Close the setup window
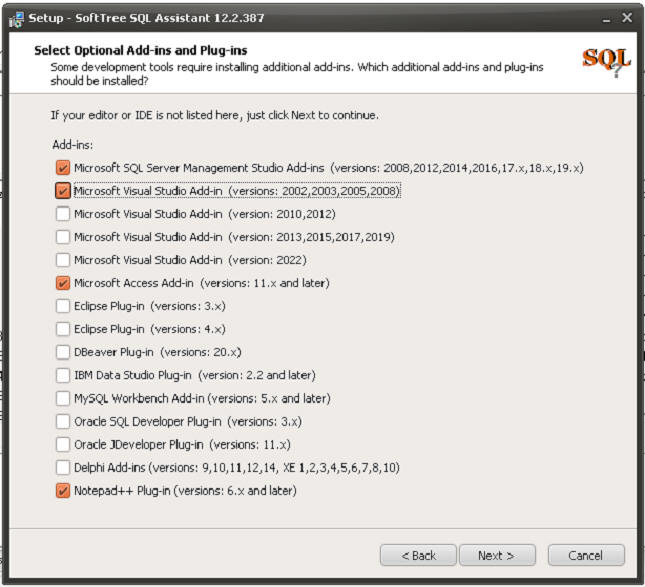The image size is (645, 587). tap(626, 18)
